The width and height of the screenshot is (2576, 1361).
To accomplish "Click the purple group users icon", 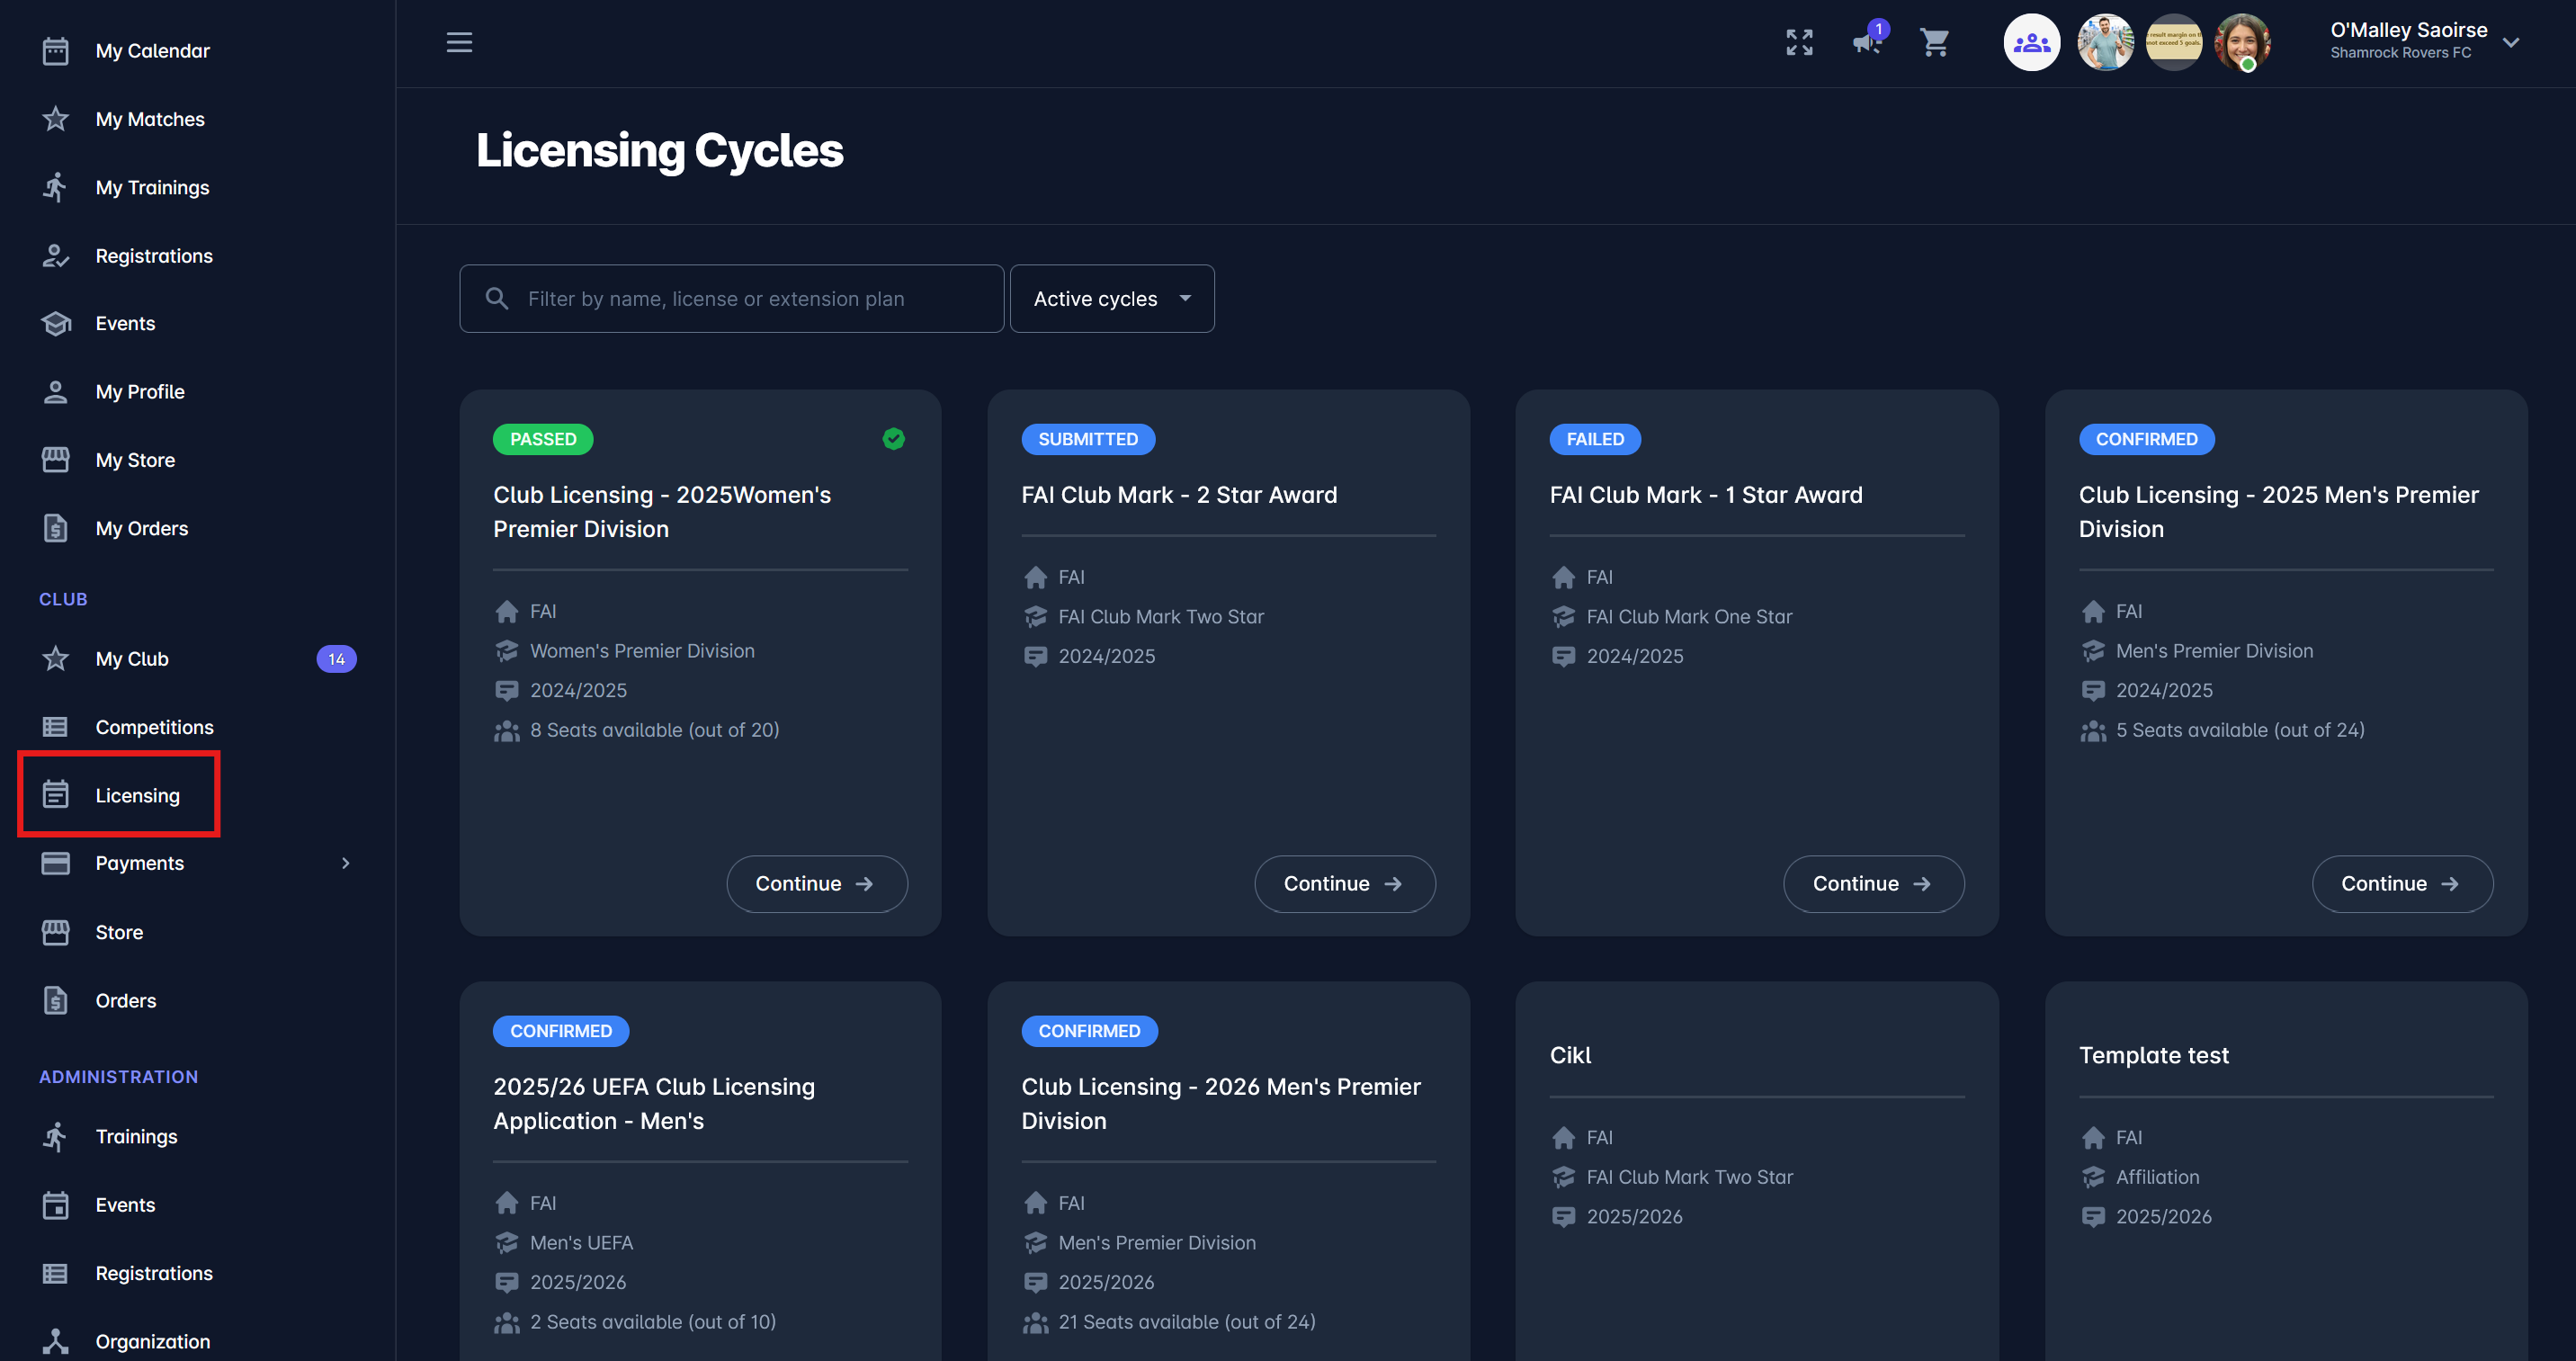I will tap(2031, 42).
